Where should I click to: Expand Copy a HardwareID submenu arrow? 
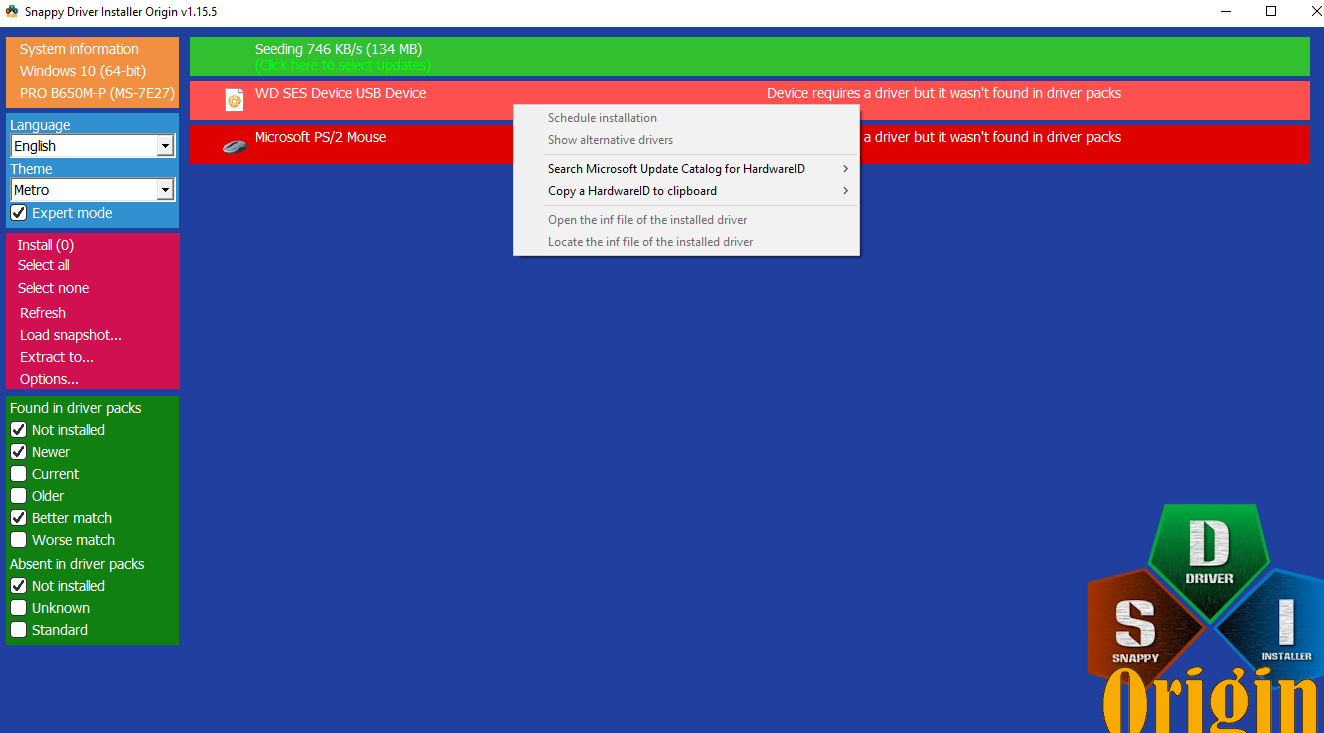(846, 191)
